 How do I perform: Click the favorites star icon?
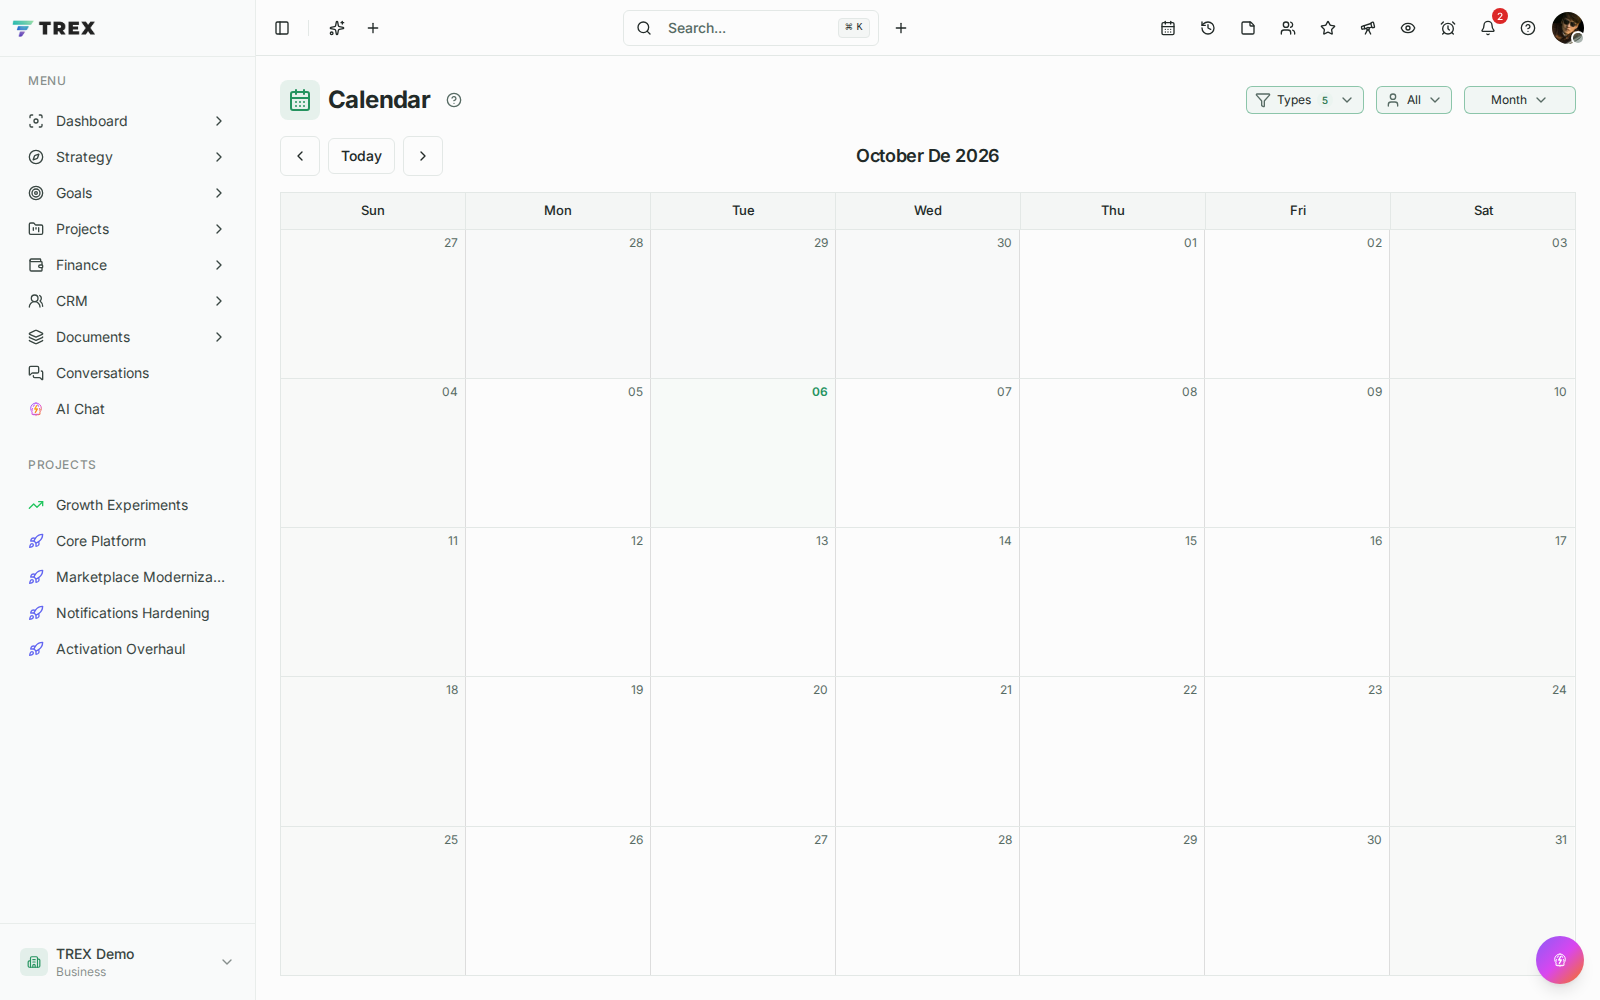pos(1328,28)
